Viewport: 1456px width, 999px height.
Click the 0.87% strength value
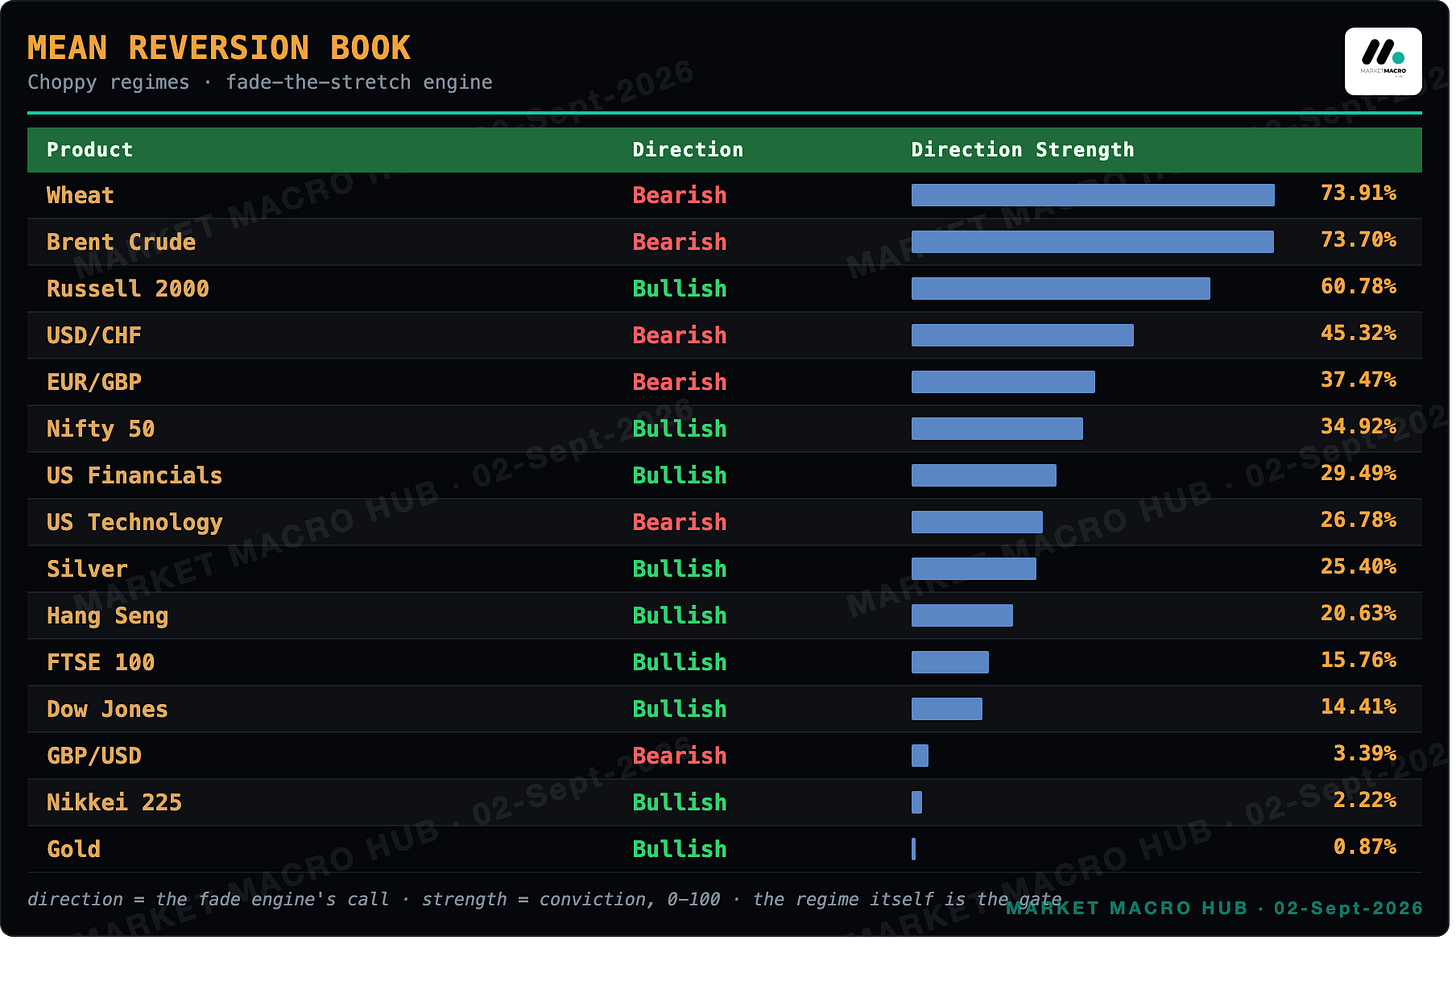[1365, 846]
